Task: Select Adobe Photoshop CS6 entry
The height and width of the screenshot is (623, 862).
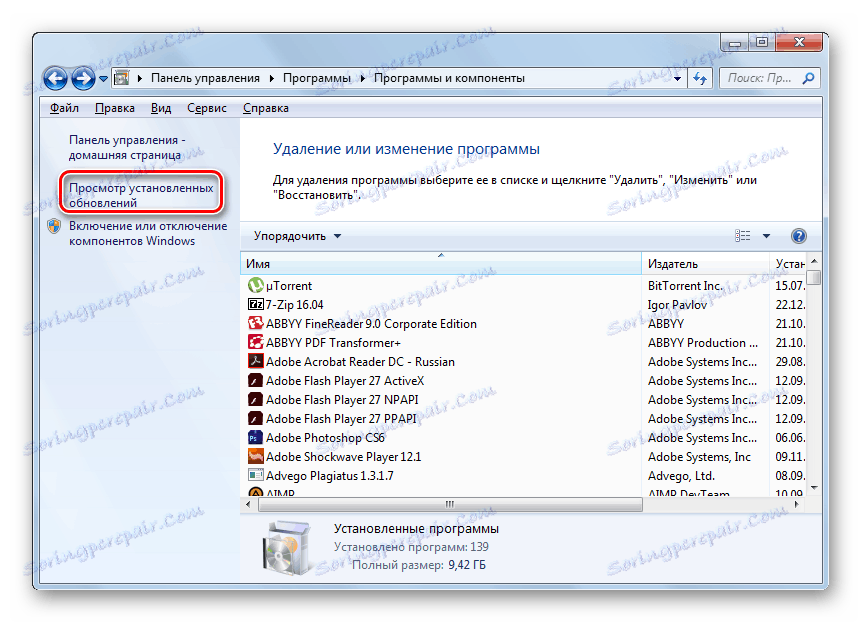Action: pos(325,438)
